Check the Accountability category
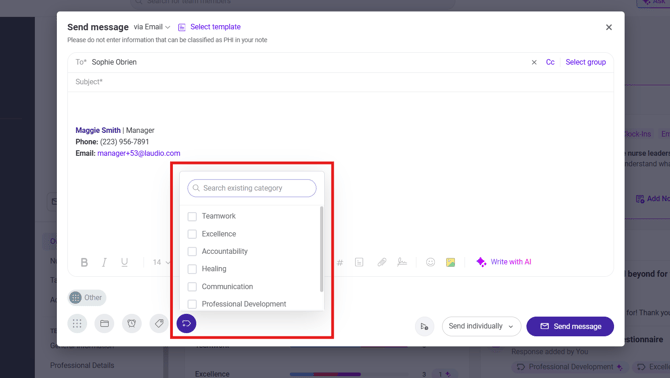 pyautogui.click(x=192, y=252)
